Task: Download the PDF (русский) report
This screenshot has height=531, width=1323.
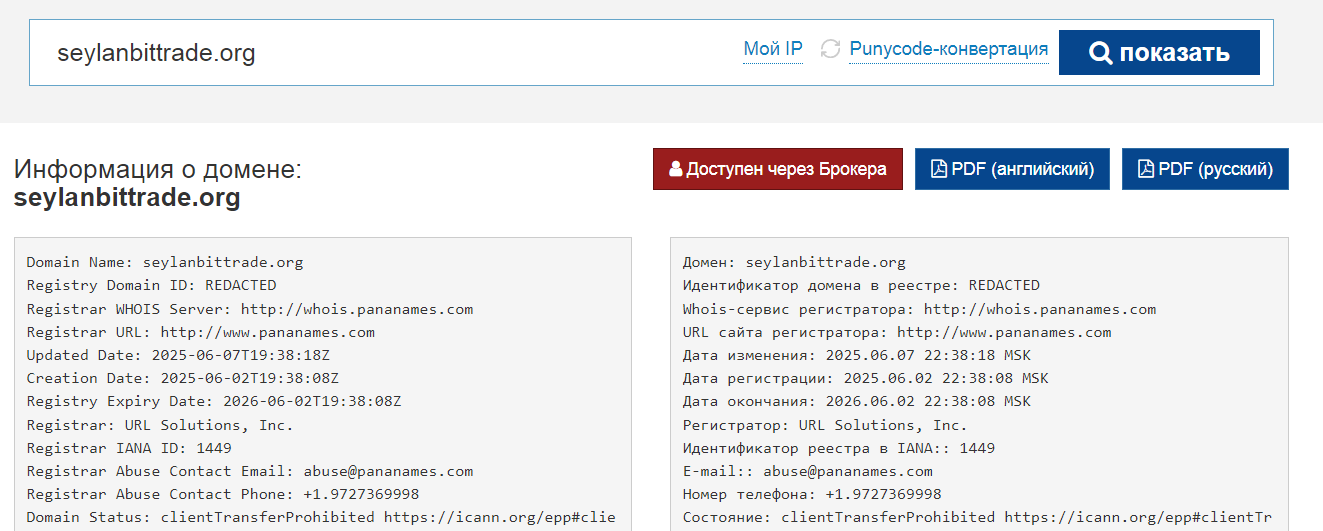Action: [x=1205, y=169]
